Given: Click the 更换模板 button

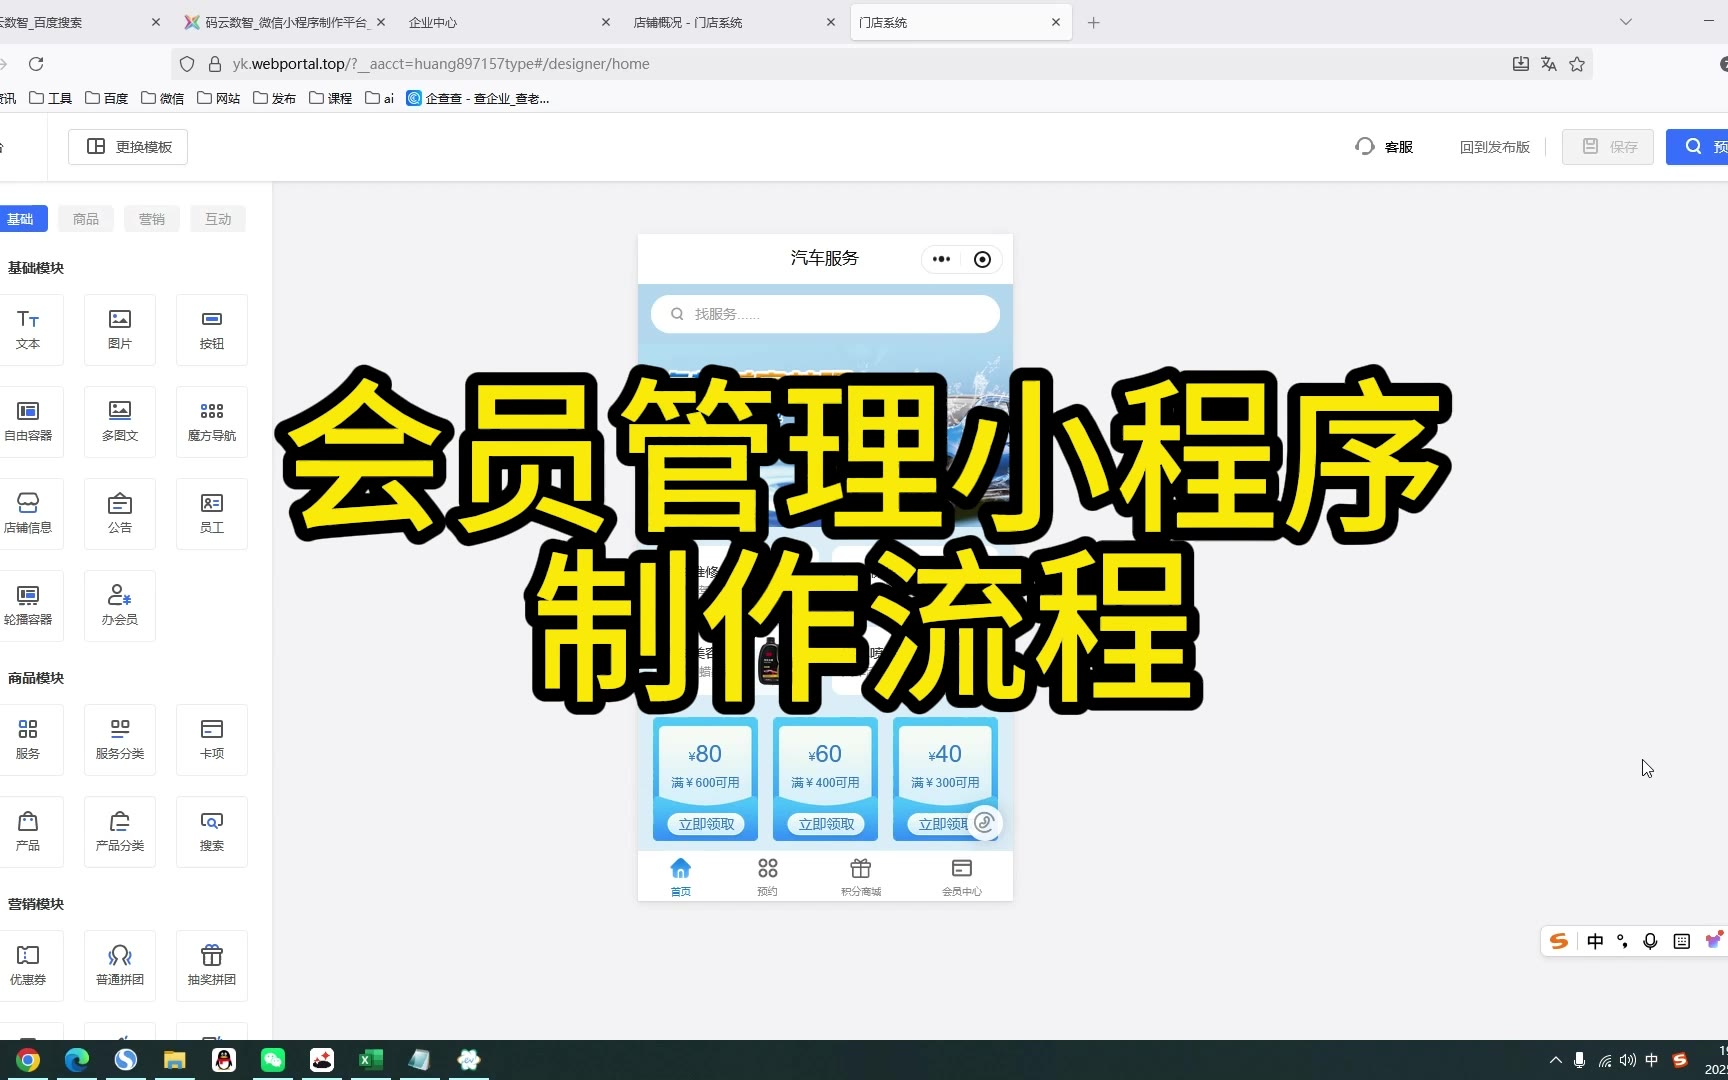Looking at the screenshot, I should tap(128, 147).
